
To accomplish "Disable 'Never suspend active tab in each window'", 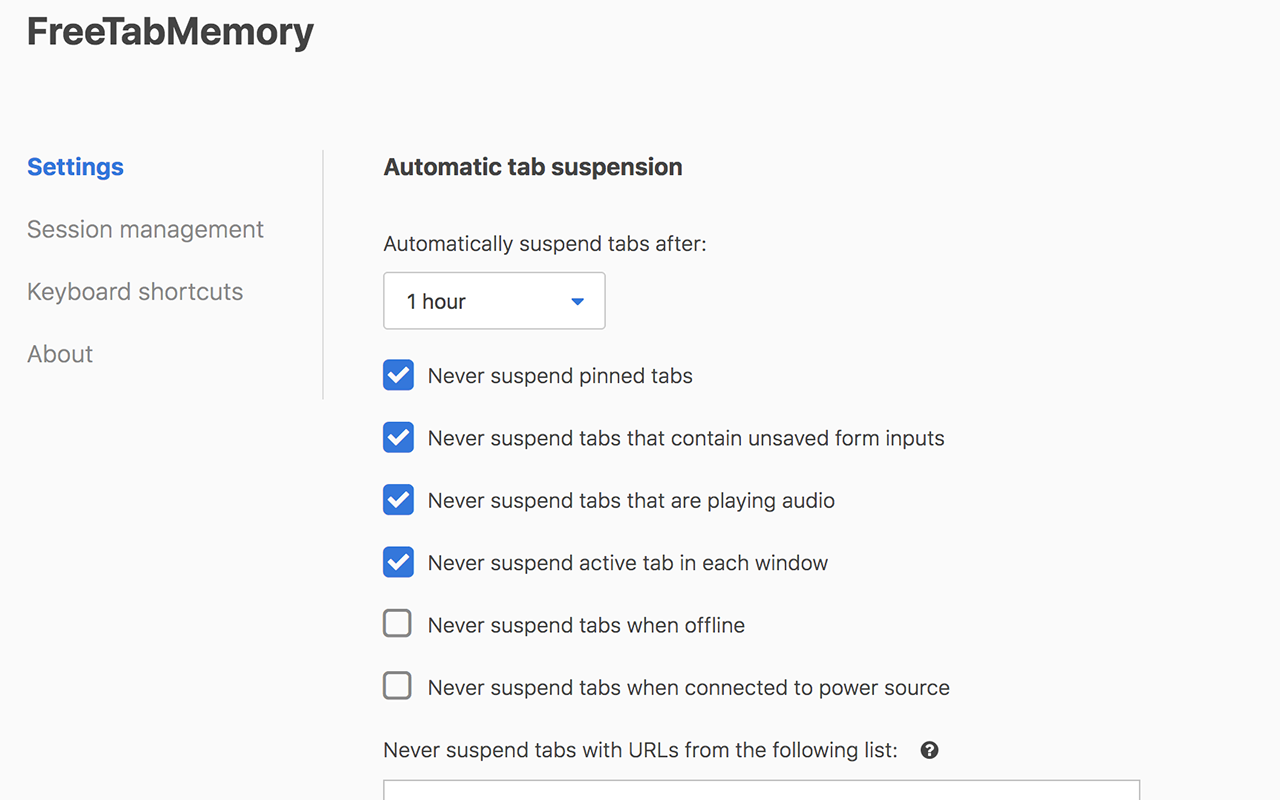I will [x=398, y=562].
